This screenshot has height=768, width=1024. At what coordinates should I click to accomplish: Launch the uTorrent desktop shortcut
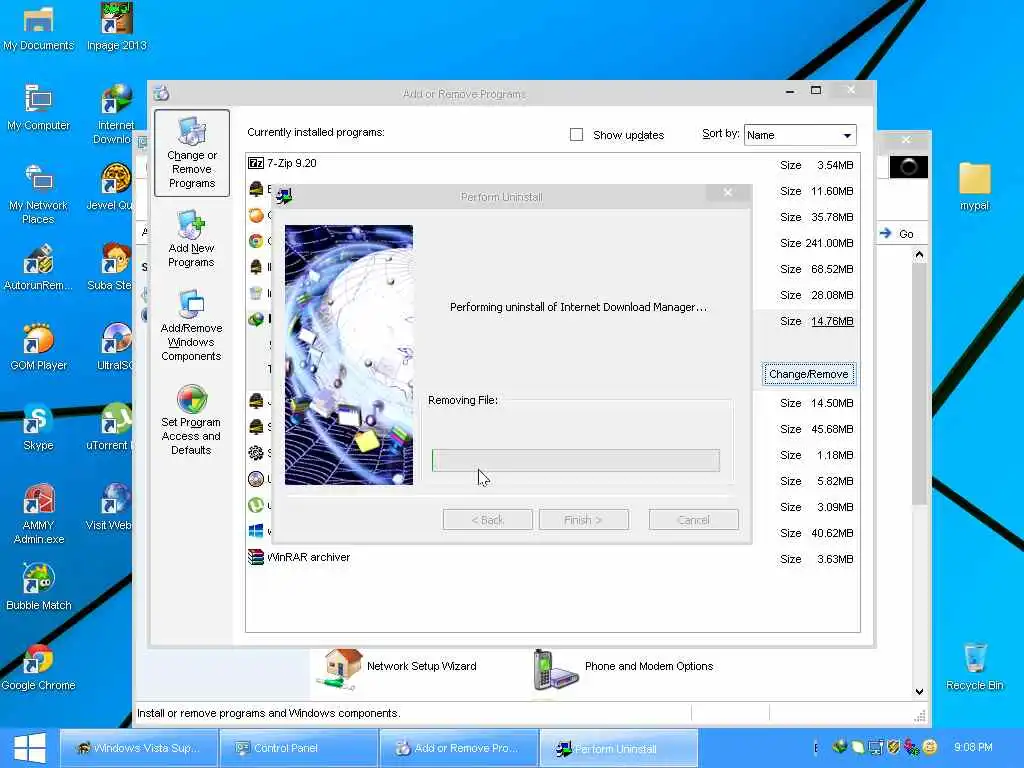pos(111,428)
